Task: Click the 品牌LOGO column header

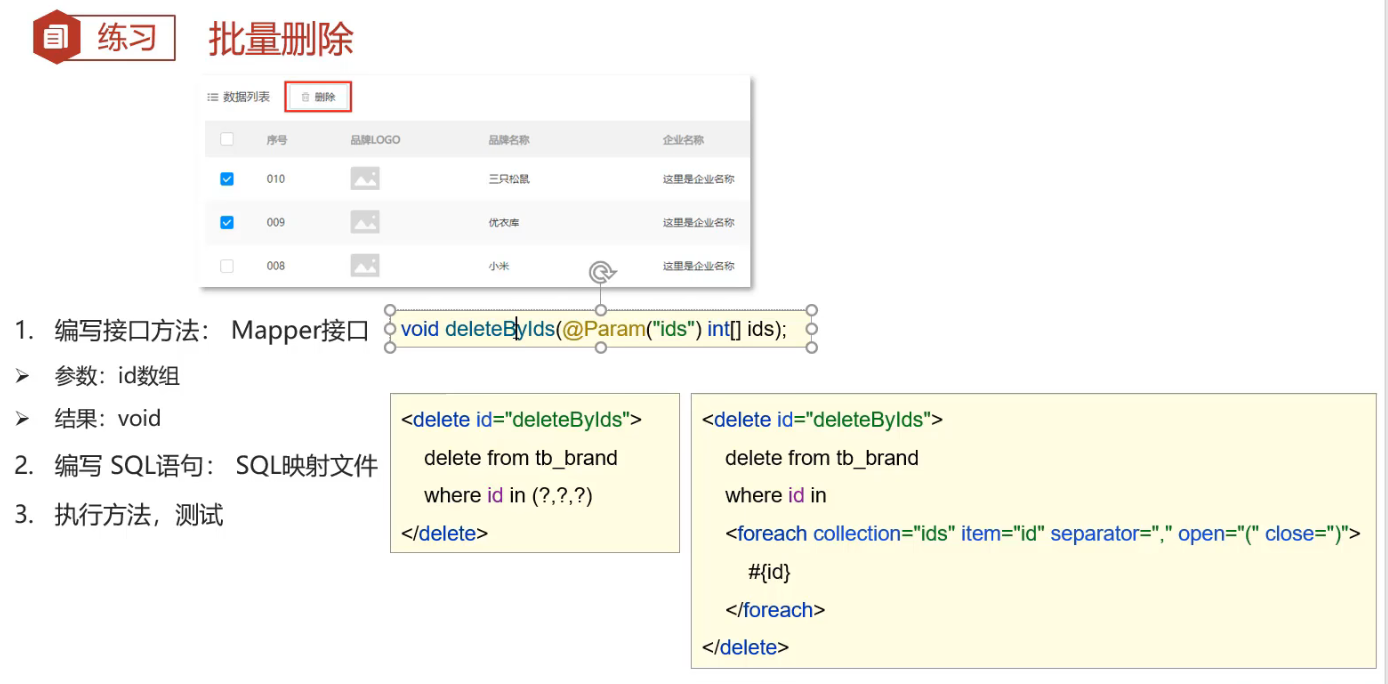Action: point(375,140)
